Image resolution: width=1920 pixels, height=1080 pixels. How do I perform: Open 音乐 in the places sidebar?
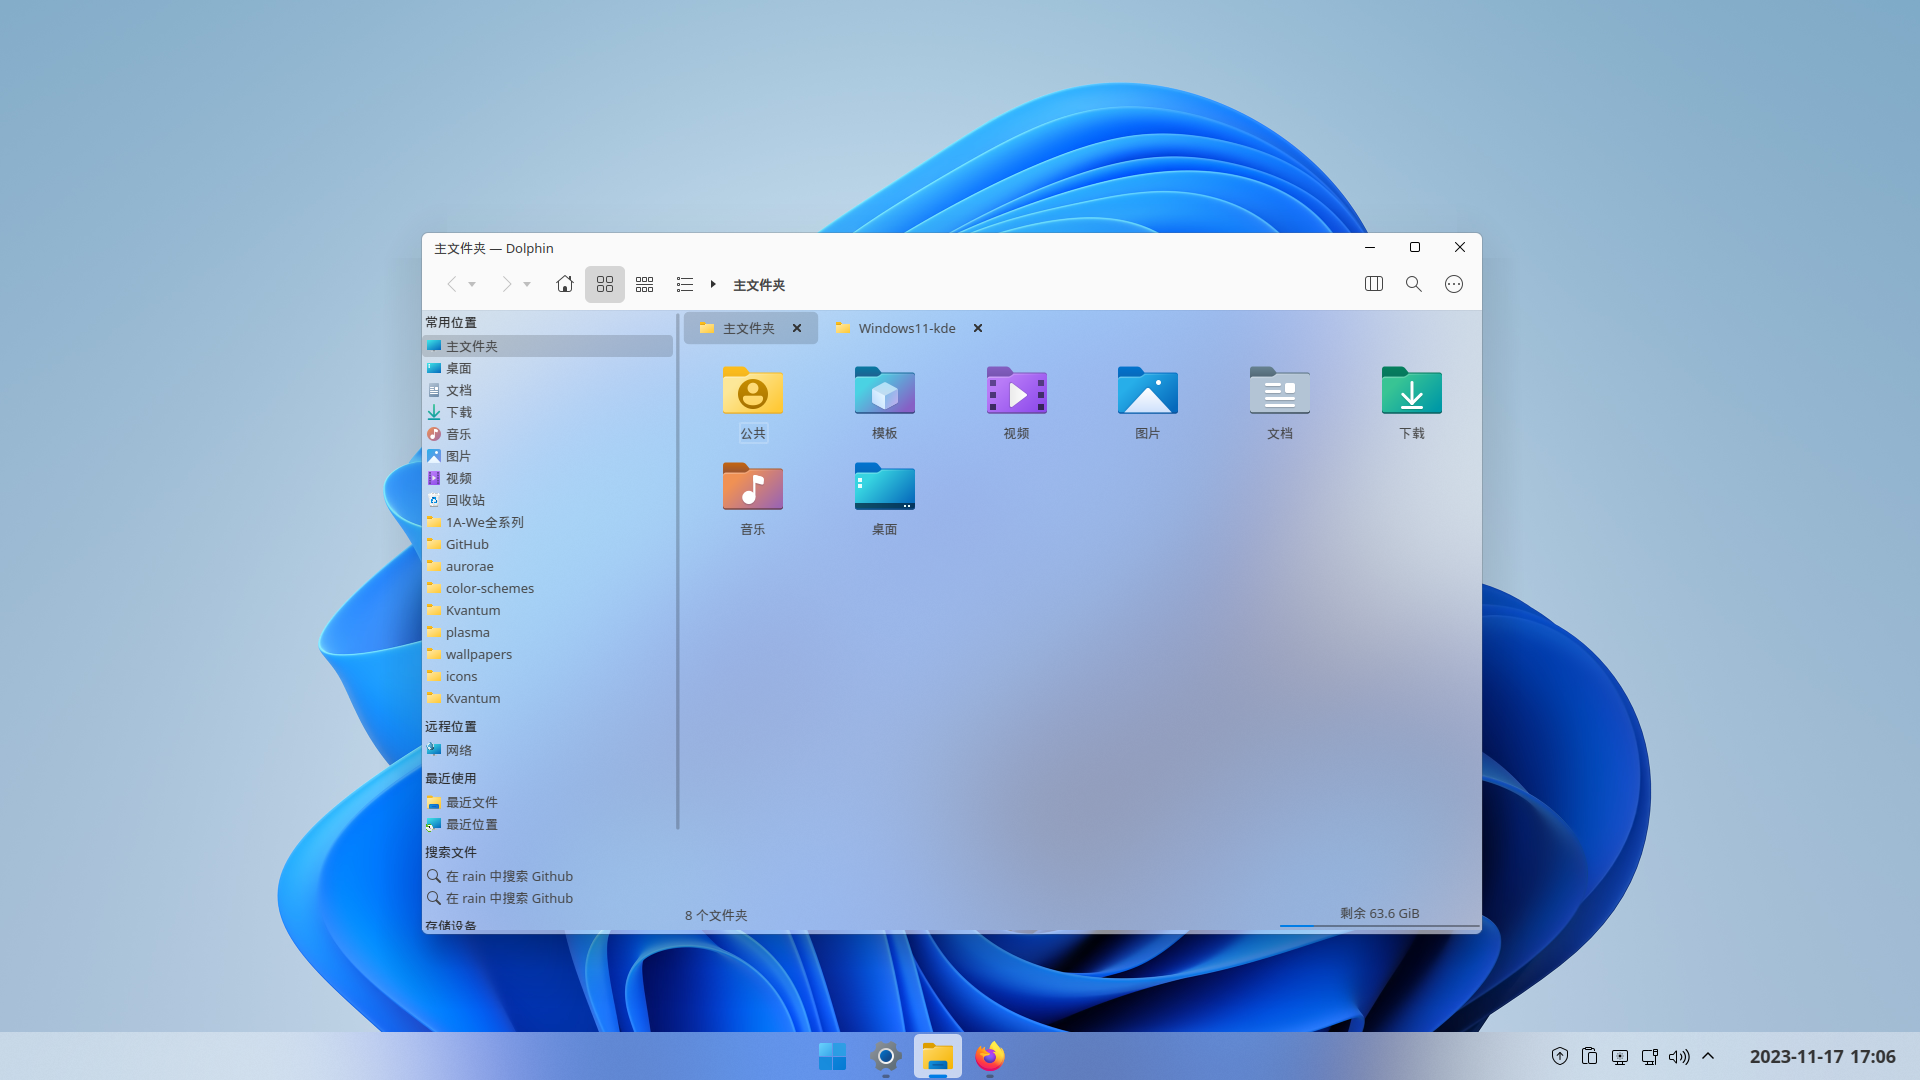click(x=548, y=434)
